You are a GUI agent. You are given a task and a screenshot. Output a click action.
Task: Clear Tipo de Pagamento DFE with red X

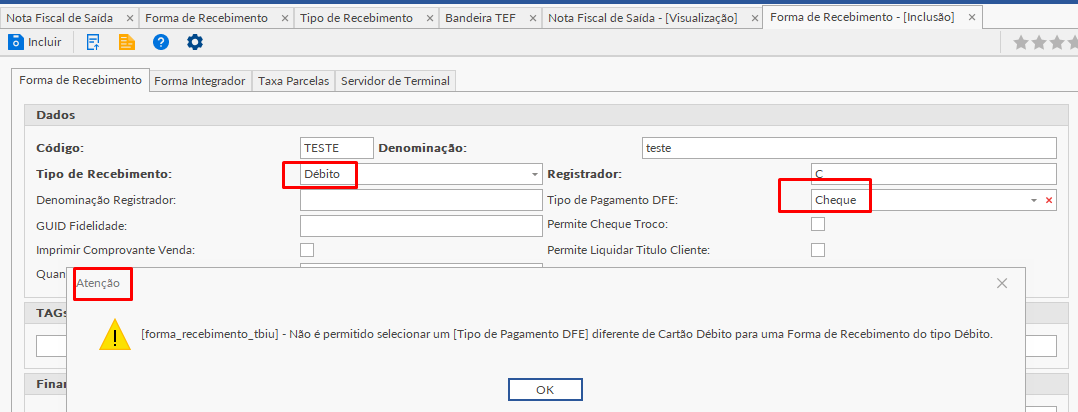(x=1049, y=200)
